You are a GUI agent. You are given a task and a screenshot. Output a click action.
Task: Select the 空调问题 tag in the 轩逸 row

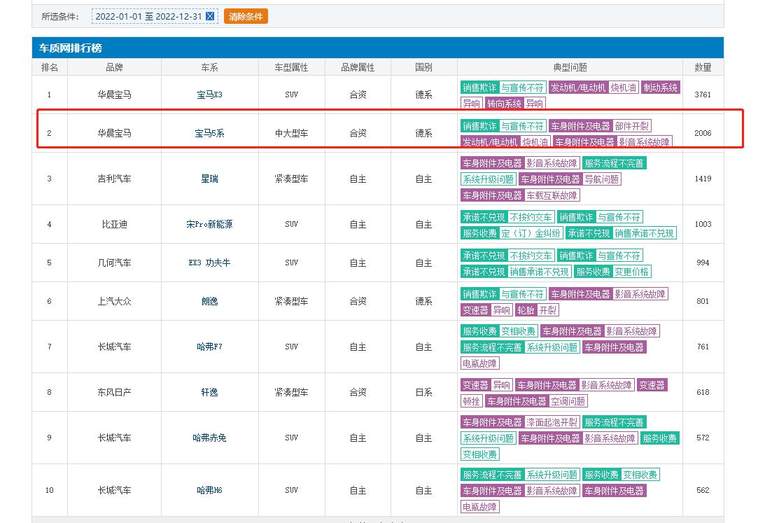(568, 401)
